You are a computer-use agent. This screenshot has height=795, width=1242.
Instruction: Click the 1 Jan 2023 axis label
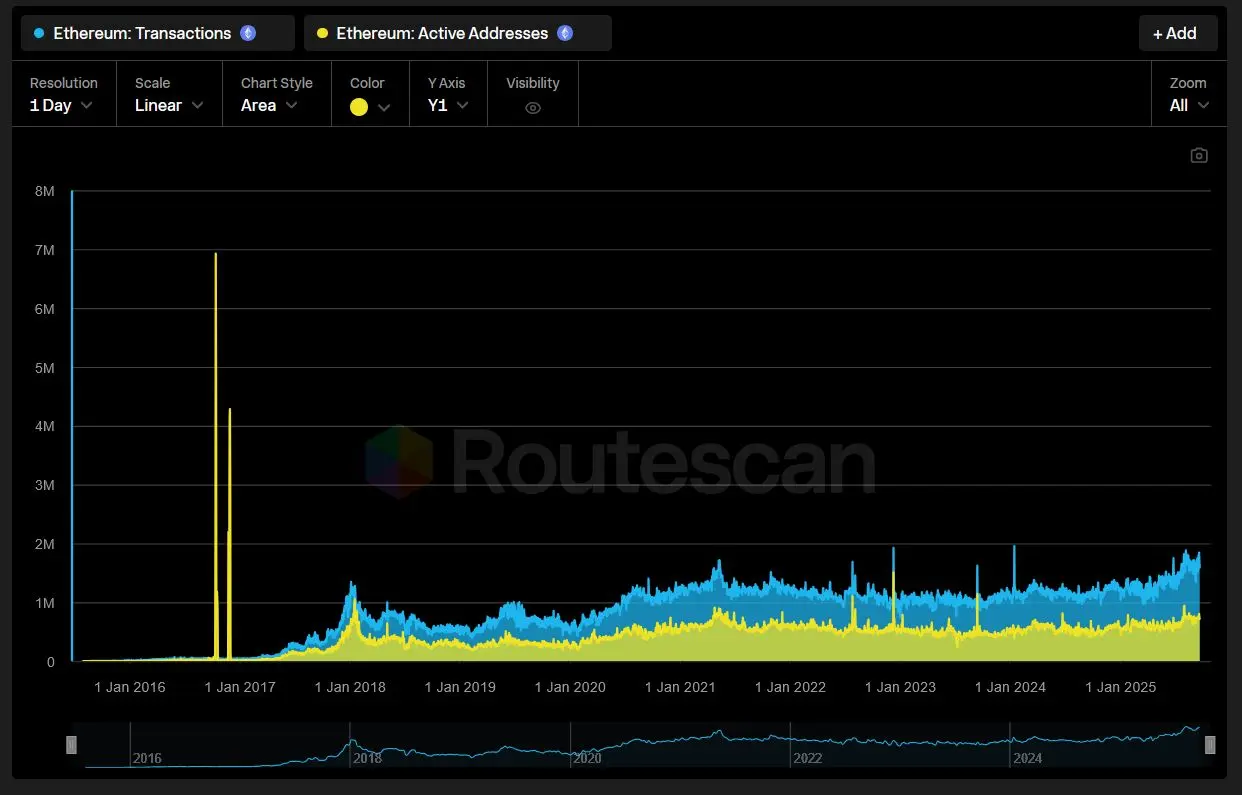[900, 687]
